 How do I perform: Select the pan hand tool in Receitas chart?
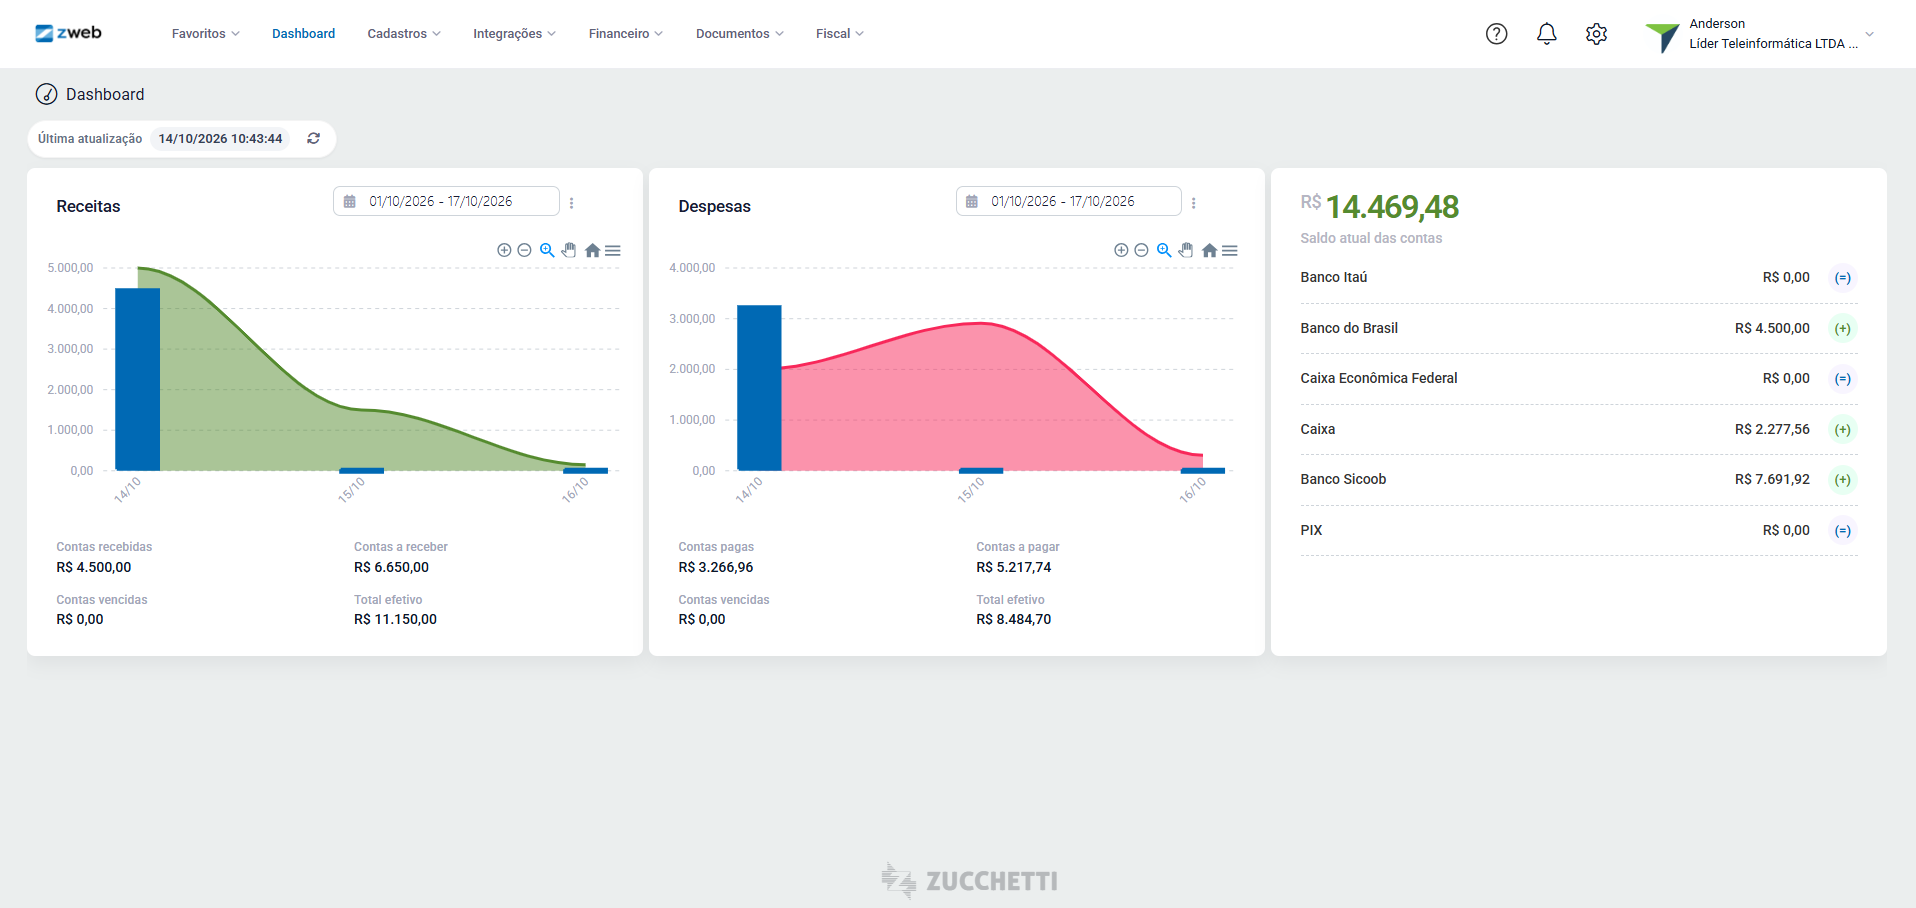(569, 250)
